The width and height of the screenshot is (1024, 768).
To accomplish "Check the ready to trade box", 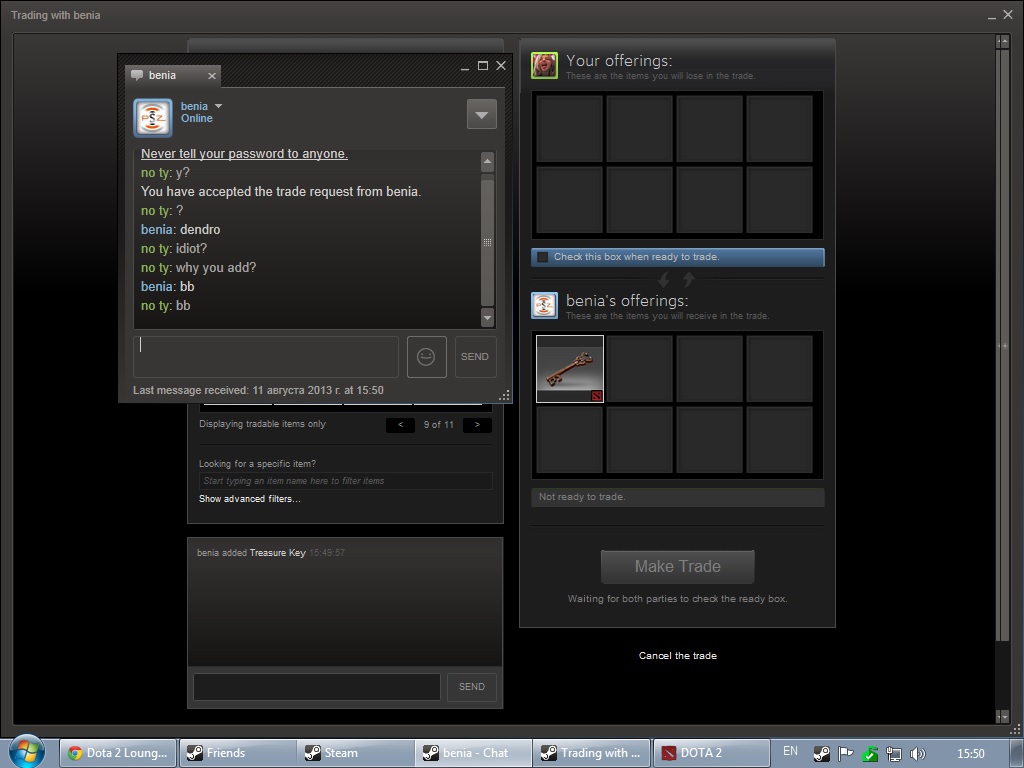I will 543,257.
